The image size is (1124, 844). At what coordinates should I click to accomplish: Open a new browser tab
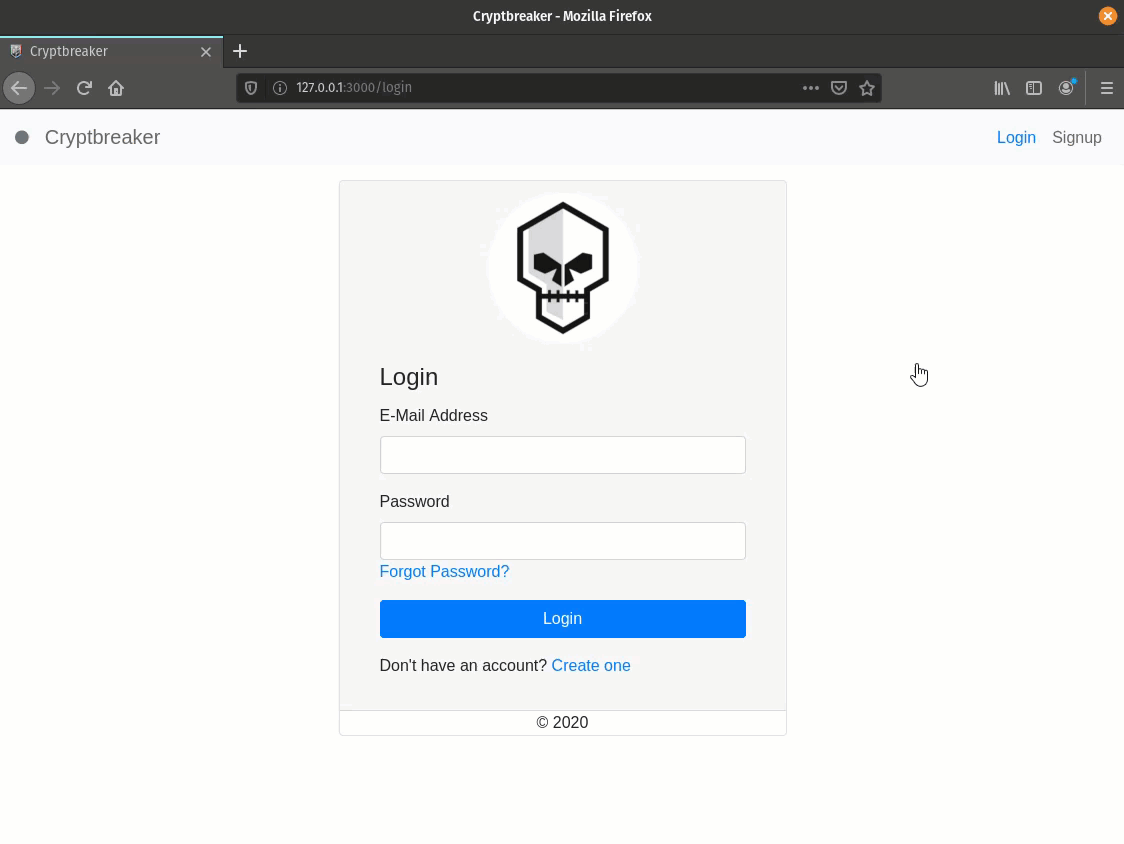[240, 51]
